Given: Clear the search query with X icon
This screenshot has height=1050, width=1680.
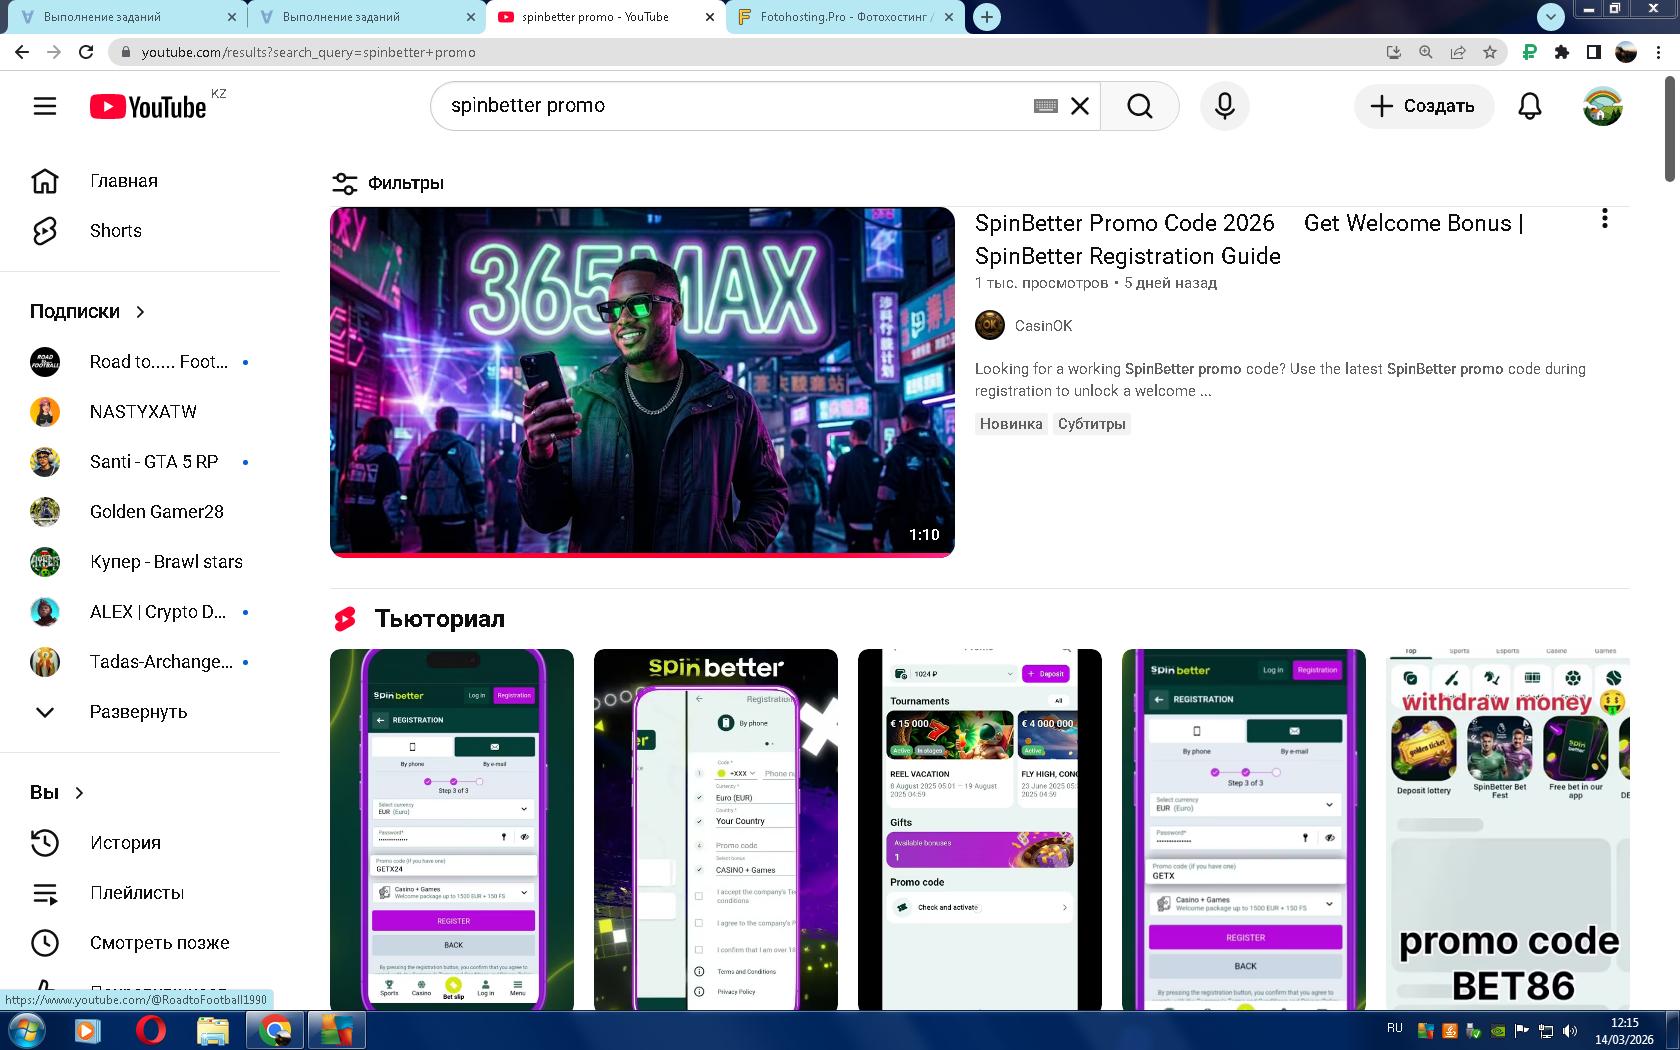Looking at the screenshot, I should pyautogui.click(x=1080, y=106).
